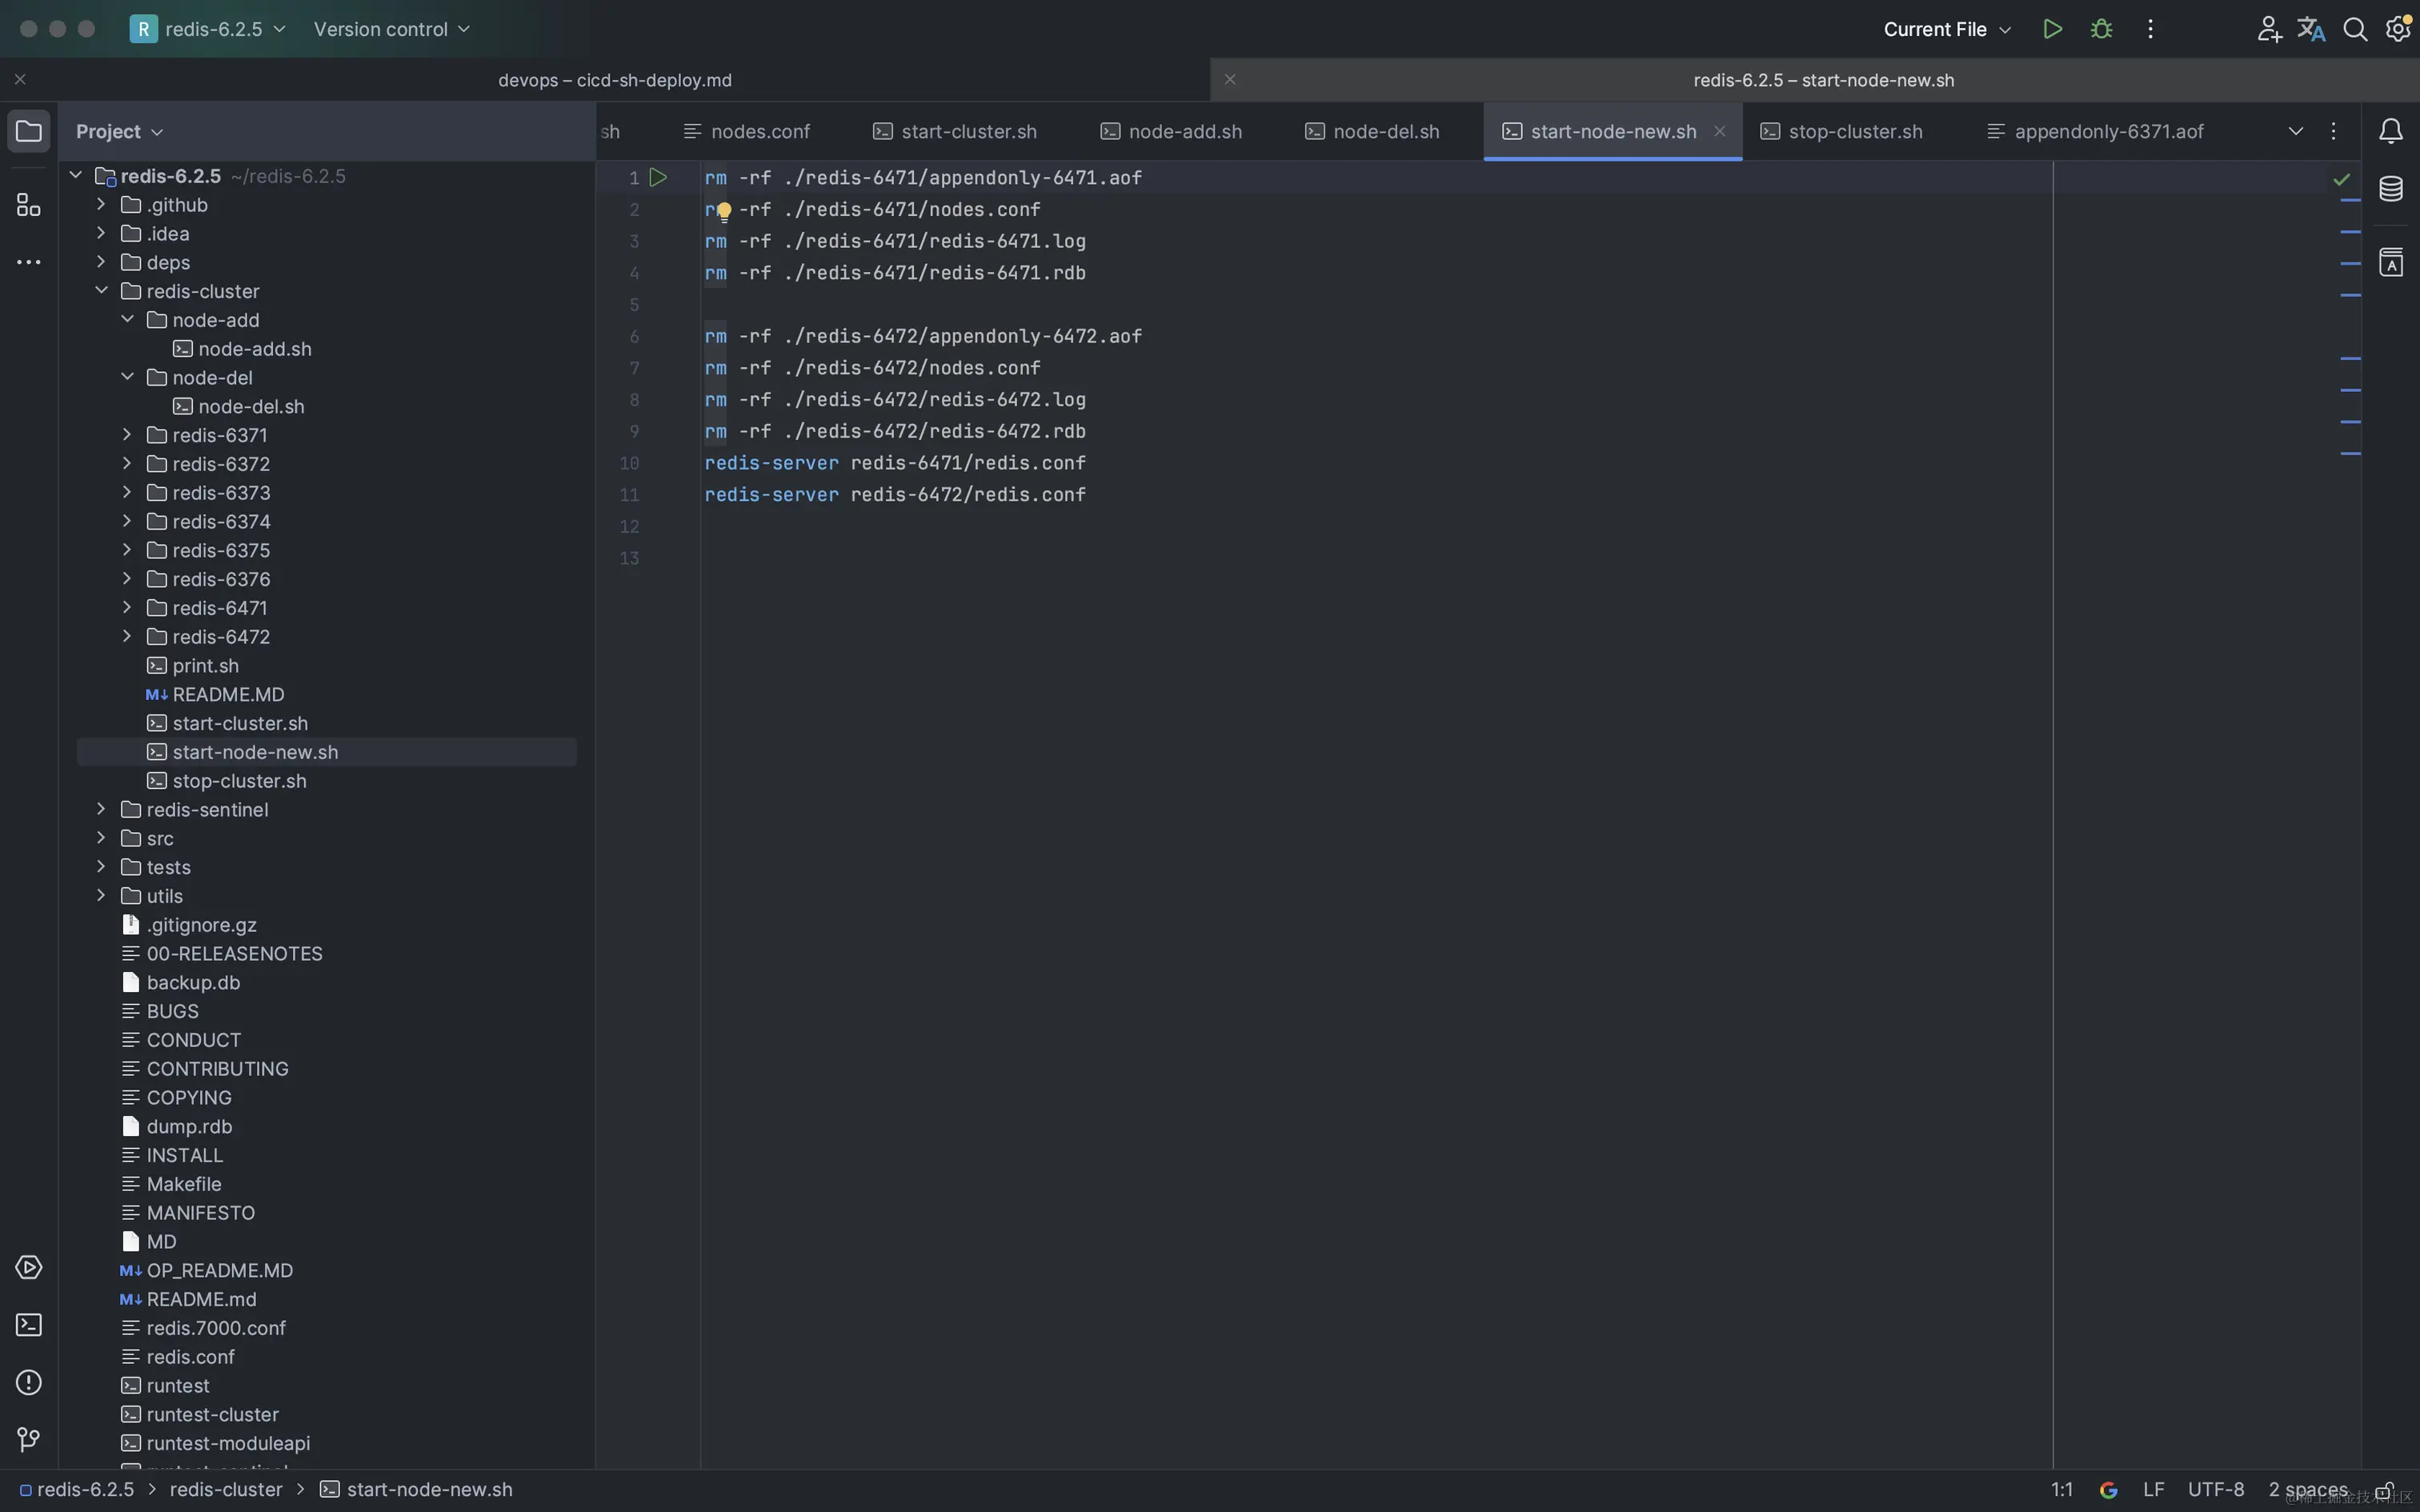Open the AI Assistant sidebar icon

2391,262
